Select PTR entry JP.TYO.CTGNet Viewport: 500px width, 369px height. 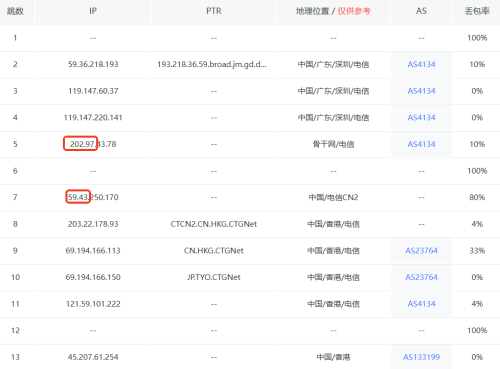pos(214,277)
